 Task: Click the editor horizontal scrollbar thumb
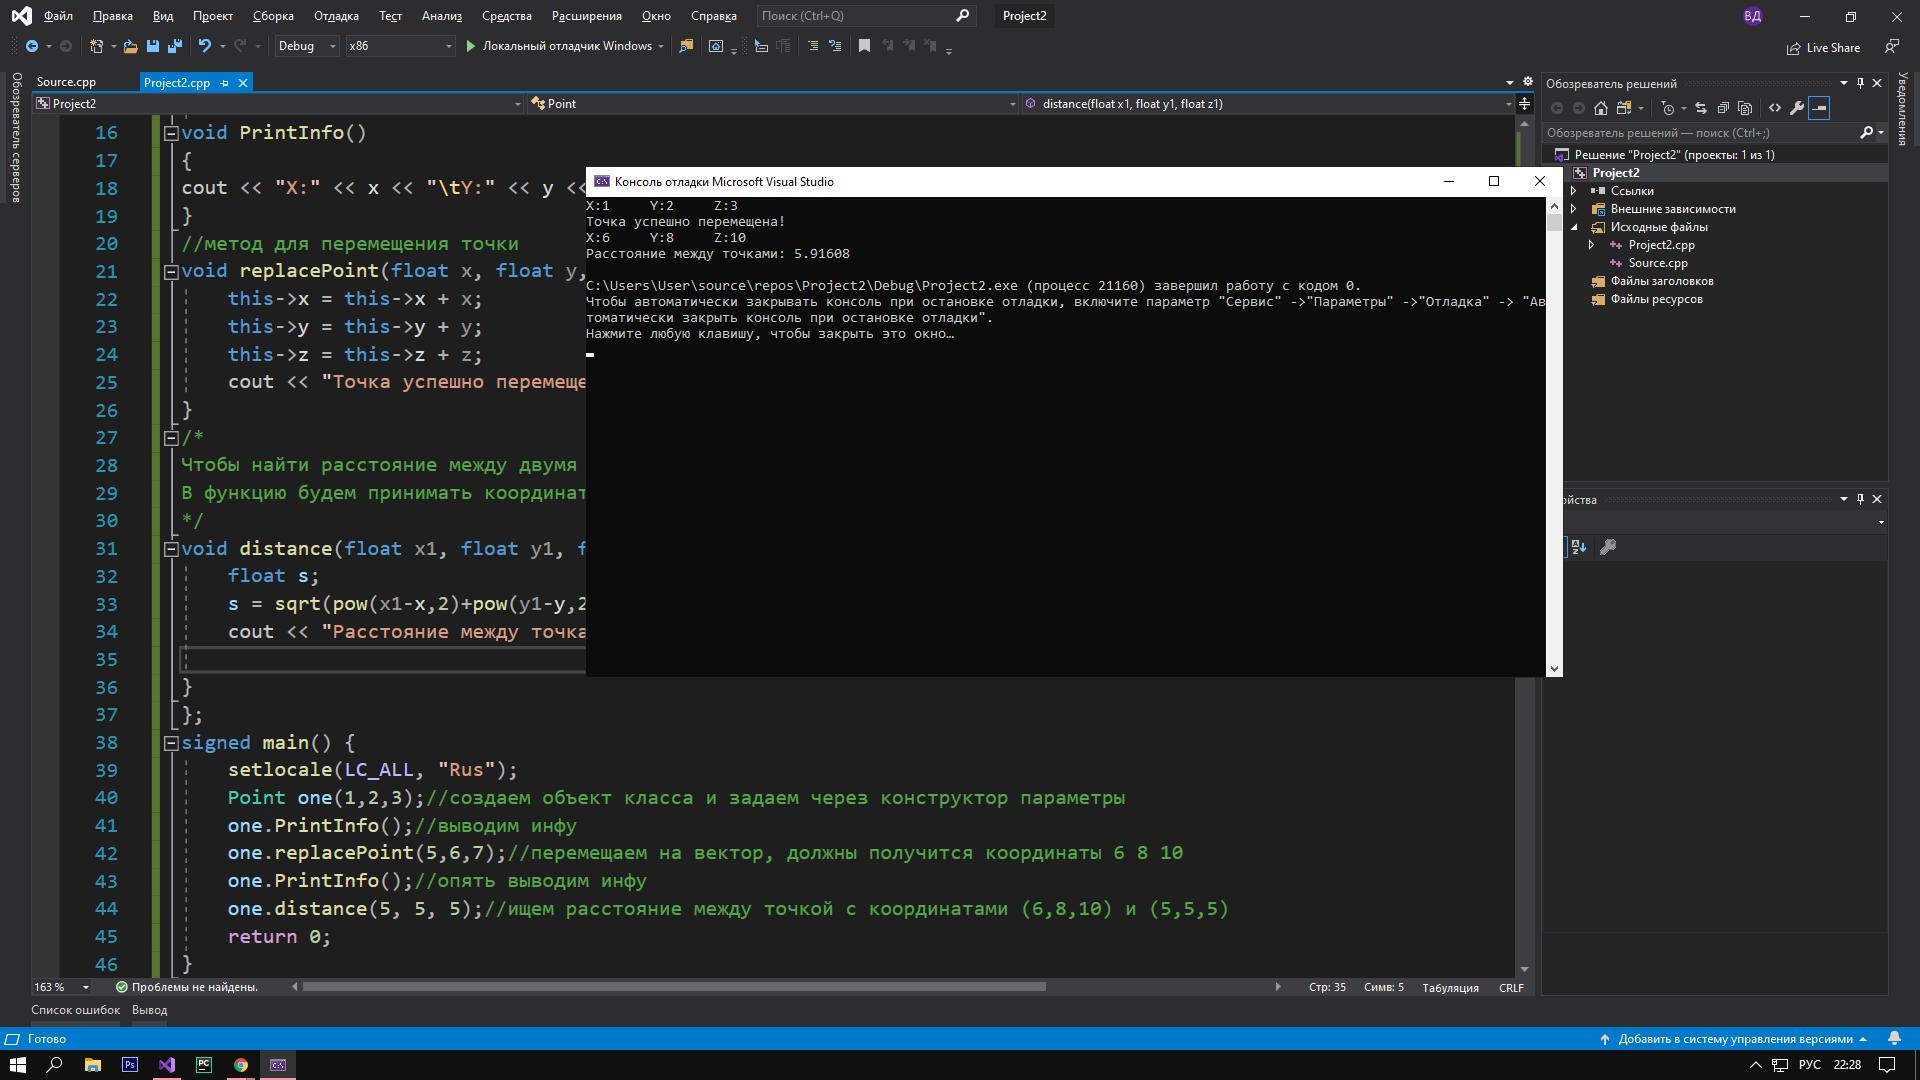(674, 987)
